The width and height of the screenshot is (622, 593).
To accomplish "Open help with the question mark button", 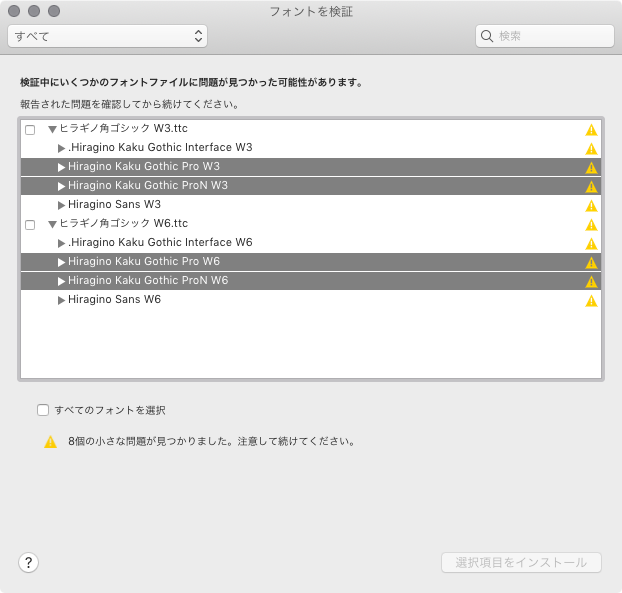I will [x=28, y=562].
